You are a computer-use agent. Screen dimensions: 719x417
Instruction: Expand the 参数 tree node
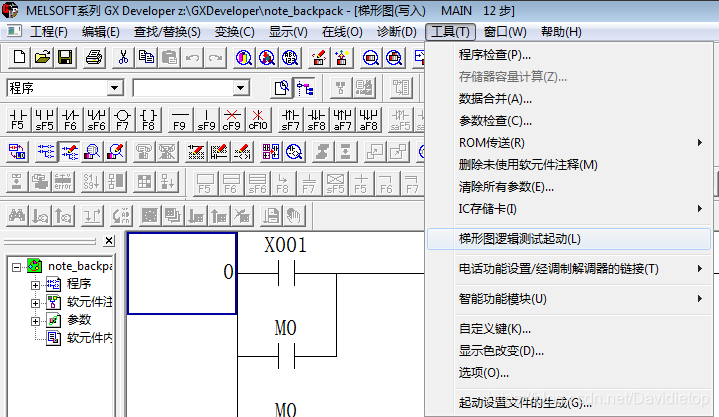click(35, 321)
